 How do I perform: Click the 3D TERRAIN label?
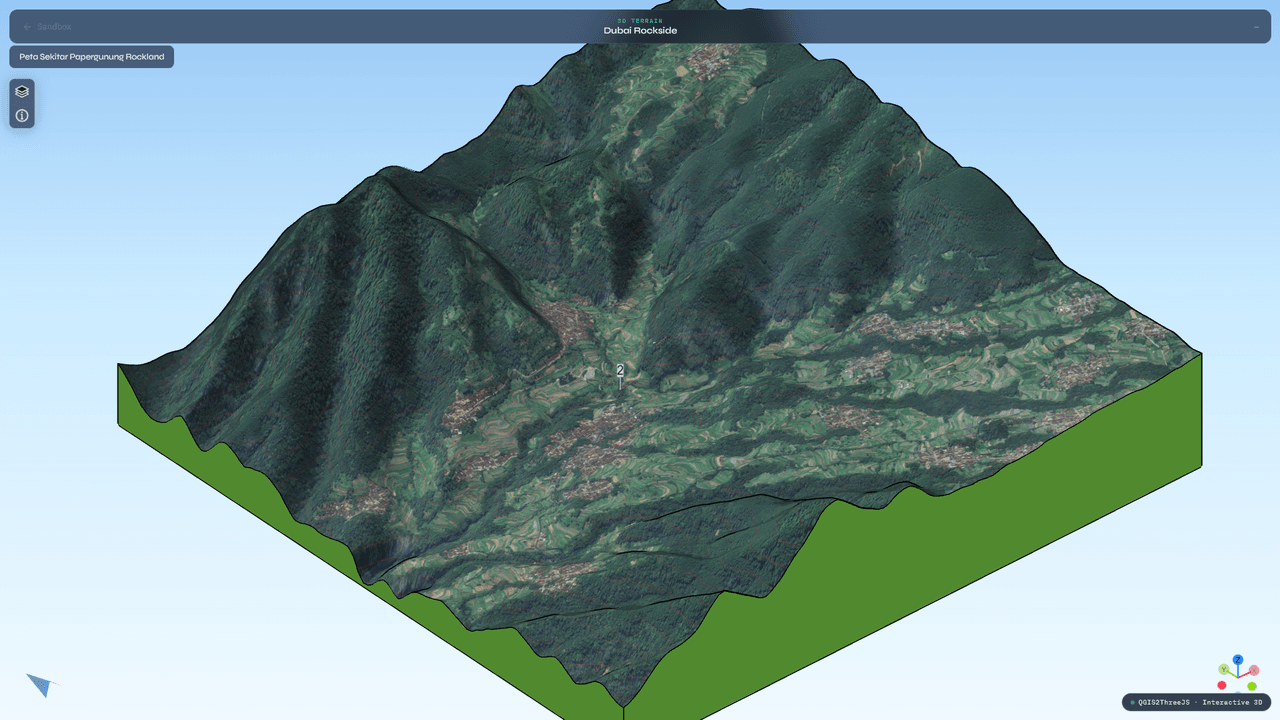(640, 20)
